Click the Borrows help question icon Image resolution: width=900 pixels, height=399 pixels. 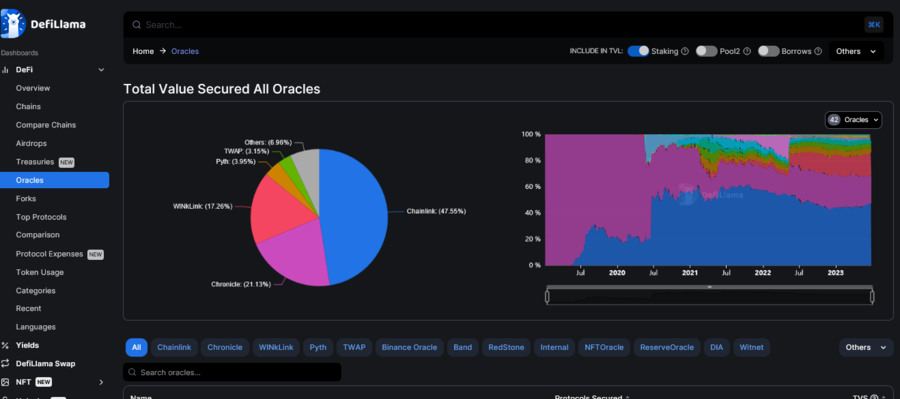[818, 51]
